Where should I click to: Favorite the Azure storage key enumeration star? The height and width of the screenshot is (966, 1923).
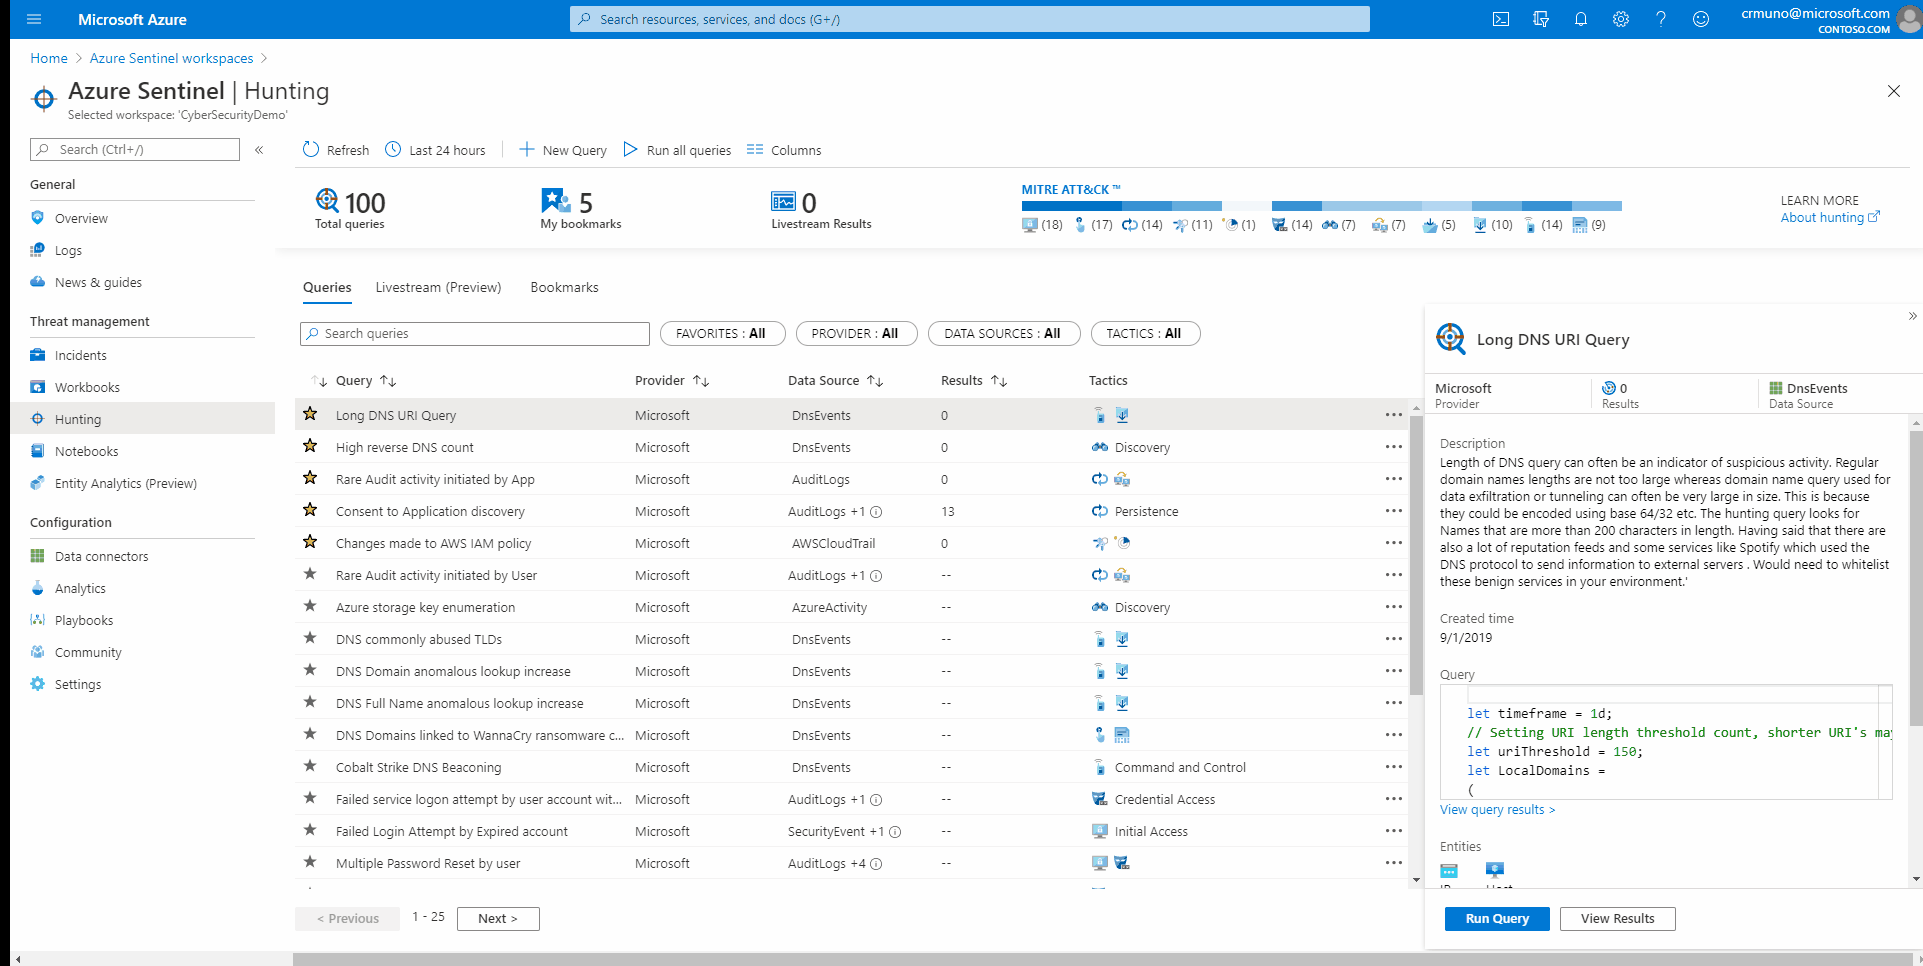point(310,606)
